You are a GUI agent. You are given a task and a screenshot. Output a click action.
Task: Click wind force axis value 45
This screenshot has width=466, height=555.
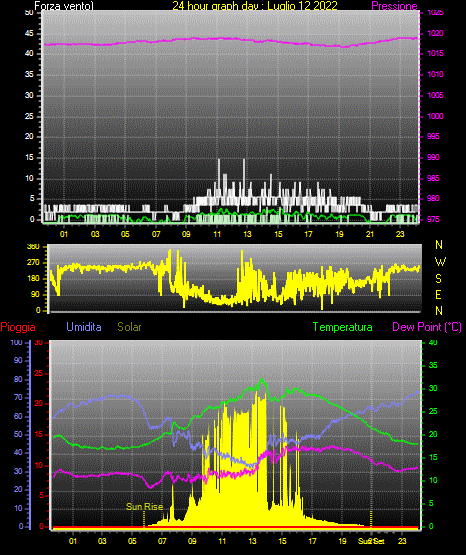pos(29,34)
